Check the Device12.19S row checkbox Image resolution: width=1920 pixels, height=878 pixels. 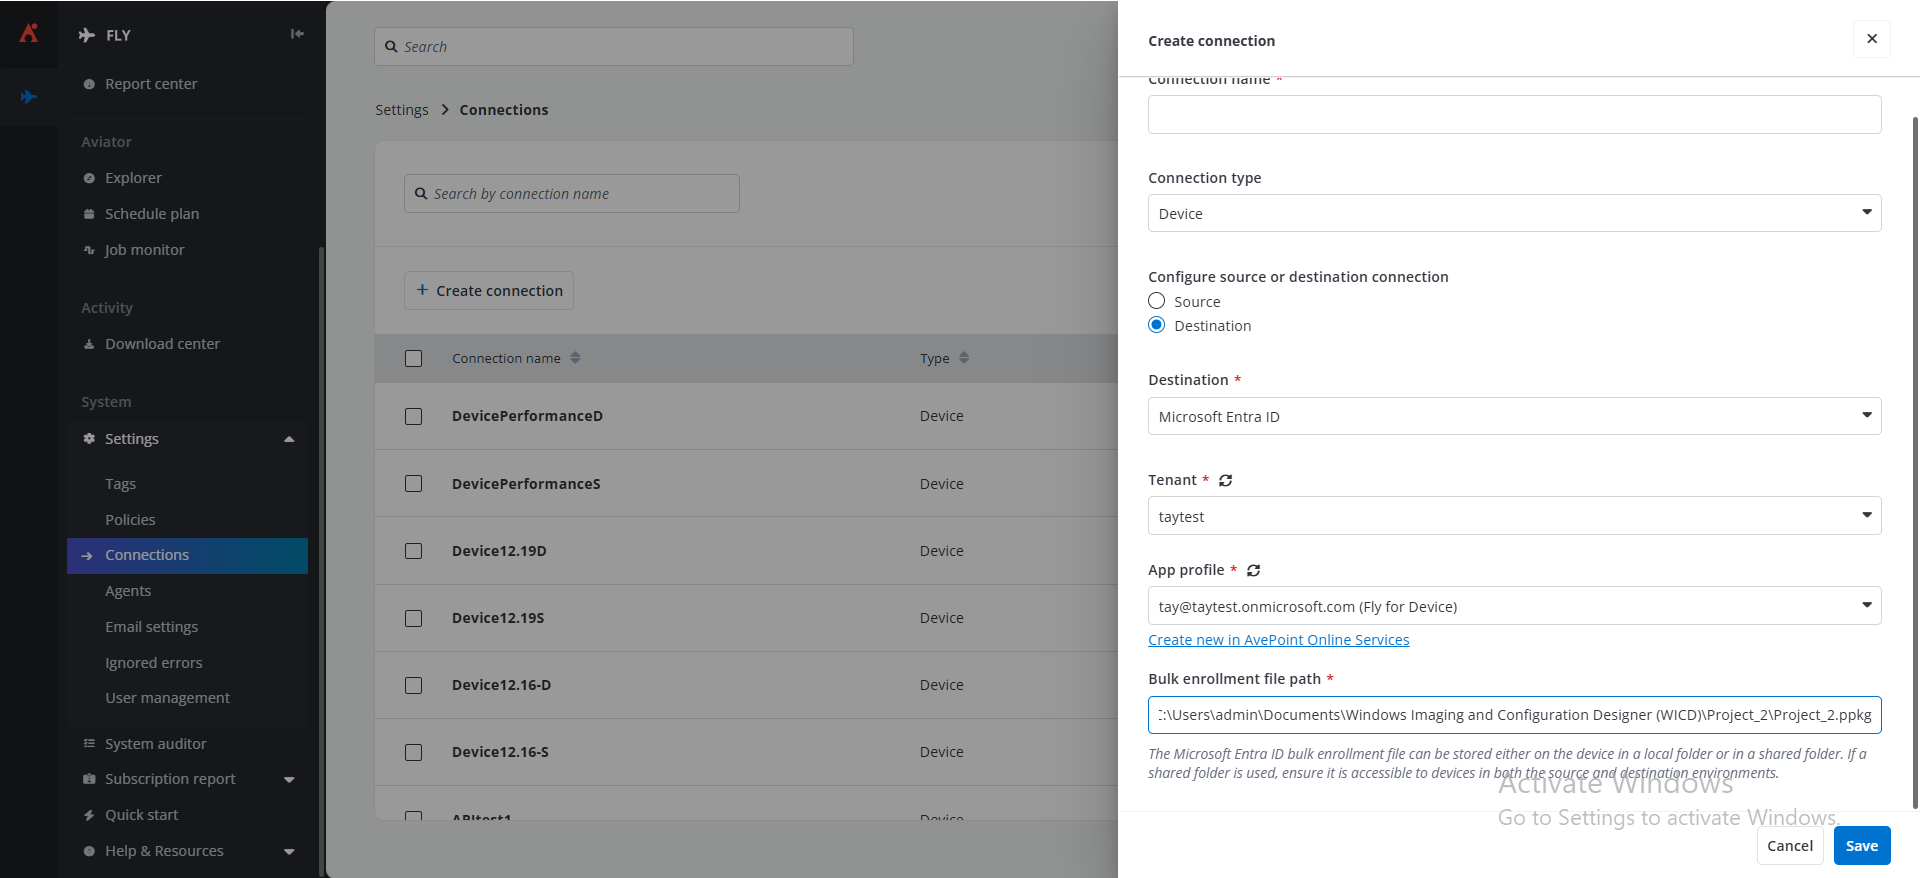[x=413, y=618]
